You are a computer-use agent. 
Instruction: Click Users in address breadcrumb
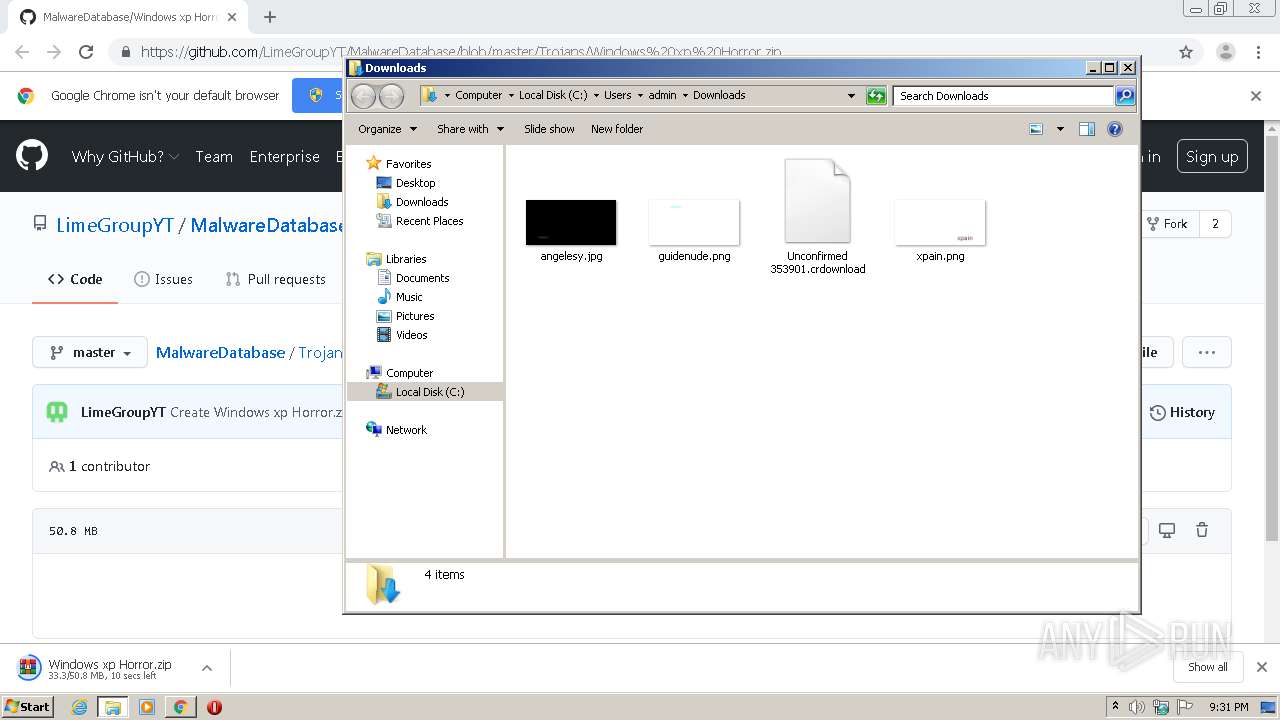click(617, 96)
